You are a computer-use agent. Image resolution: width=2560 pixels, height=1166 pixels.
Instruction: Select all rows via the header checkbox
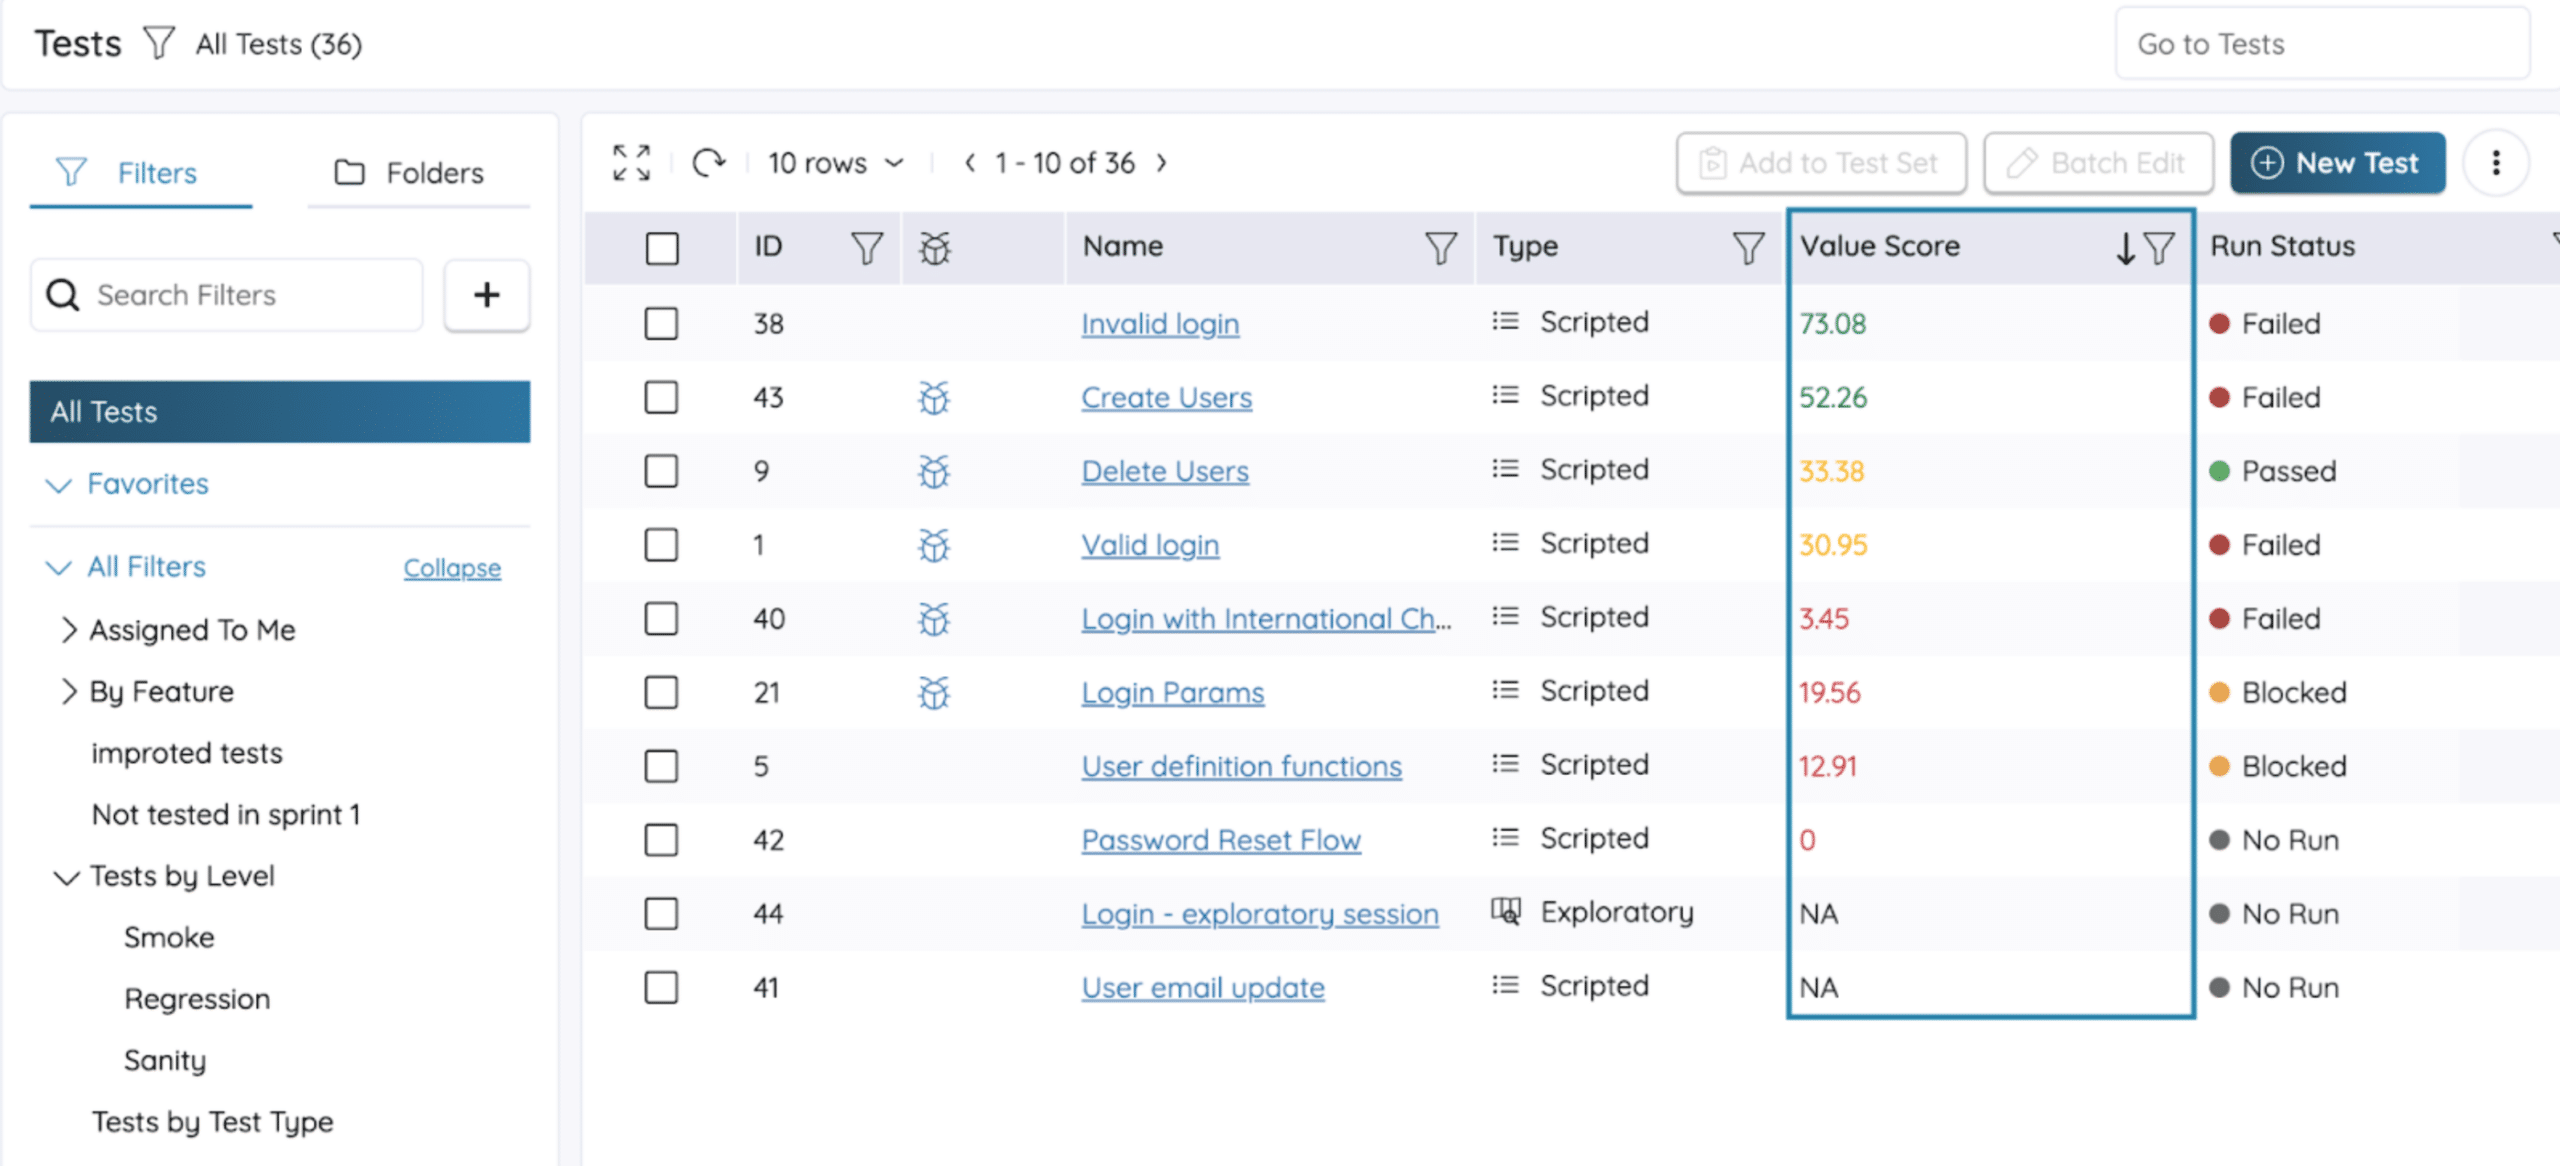[661, 247]
